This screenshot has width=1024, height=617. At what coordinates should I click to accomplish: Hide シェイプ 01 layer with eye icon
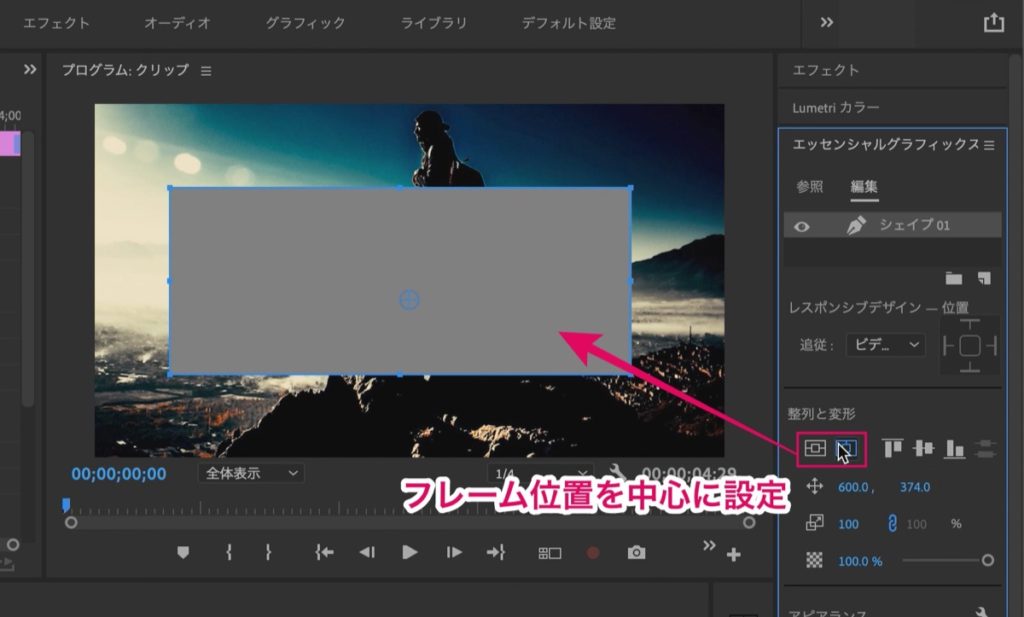[x=802, y=227]
